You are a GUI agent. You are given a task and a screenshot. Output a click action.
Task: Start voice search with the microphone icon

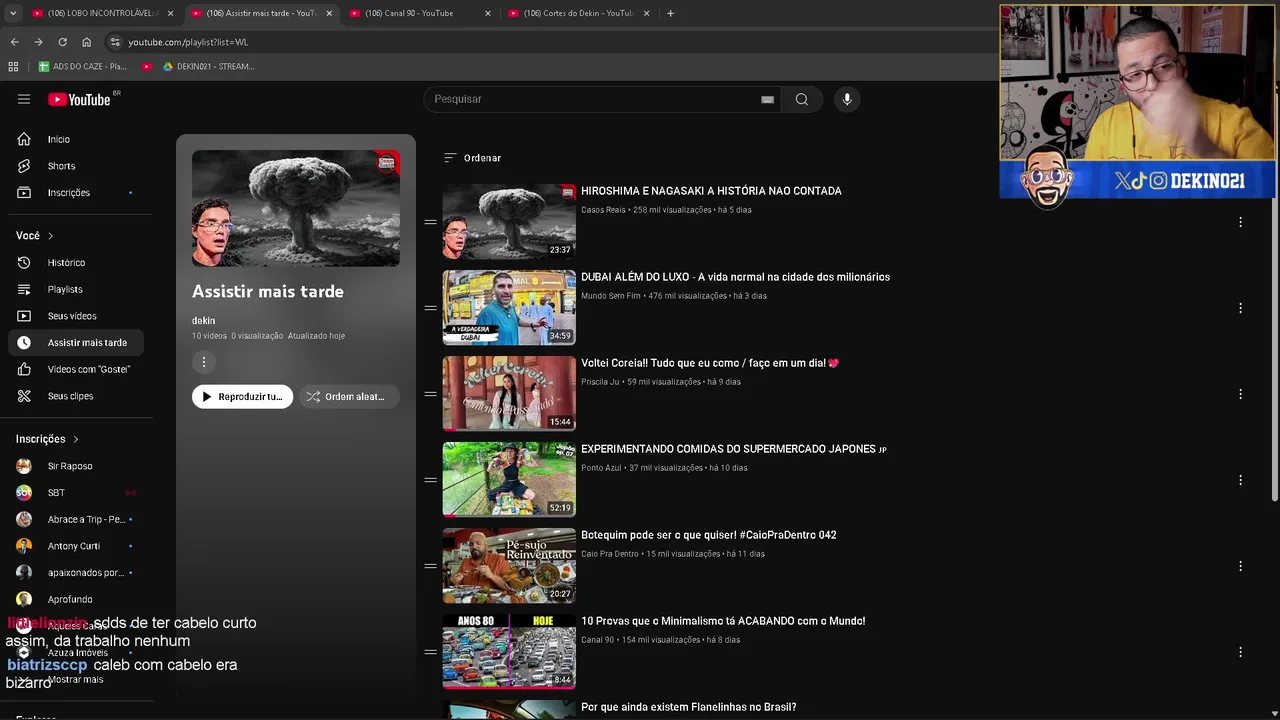point(847,99)
